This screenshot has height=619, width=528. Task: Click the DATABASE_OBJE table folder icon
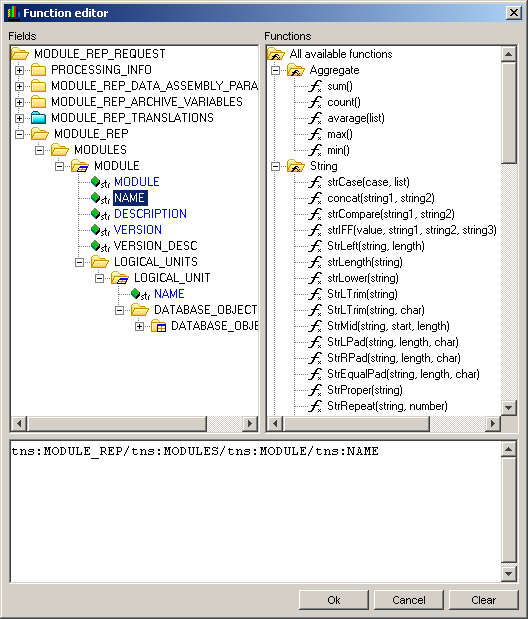pos(159,326)
